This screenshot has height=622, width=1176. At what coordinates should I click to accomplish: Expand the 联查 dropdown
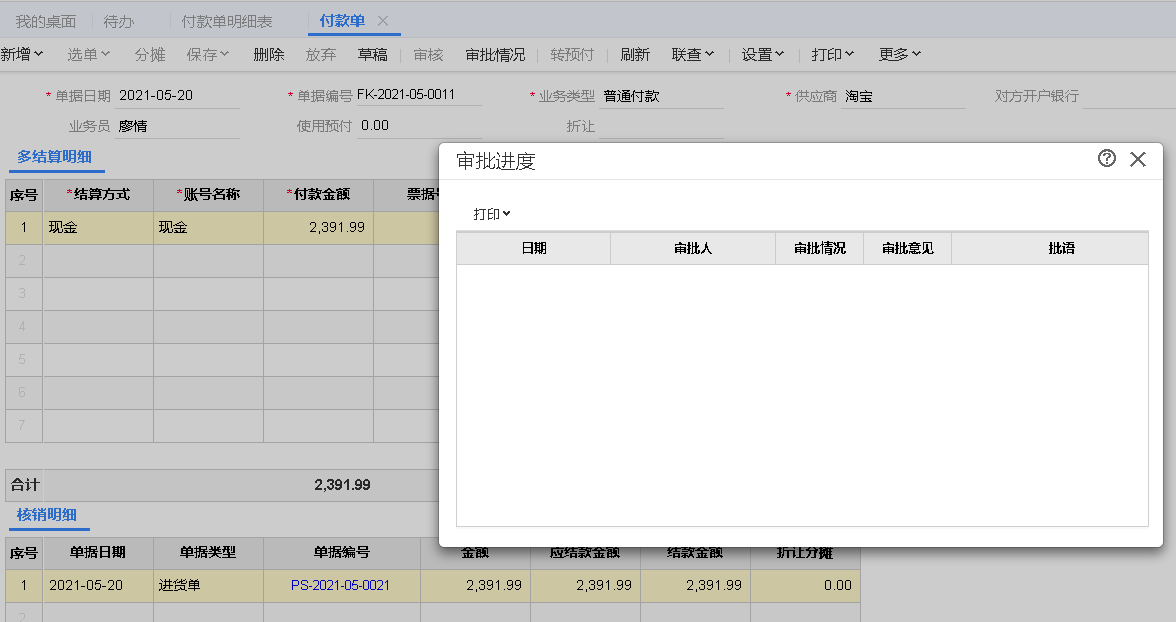pyautogui.click(x=693, y=54)
